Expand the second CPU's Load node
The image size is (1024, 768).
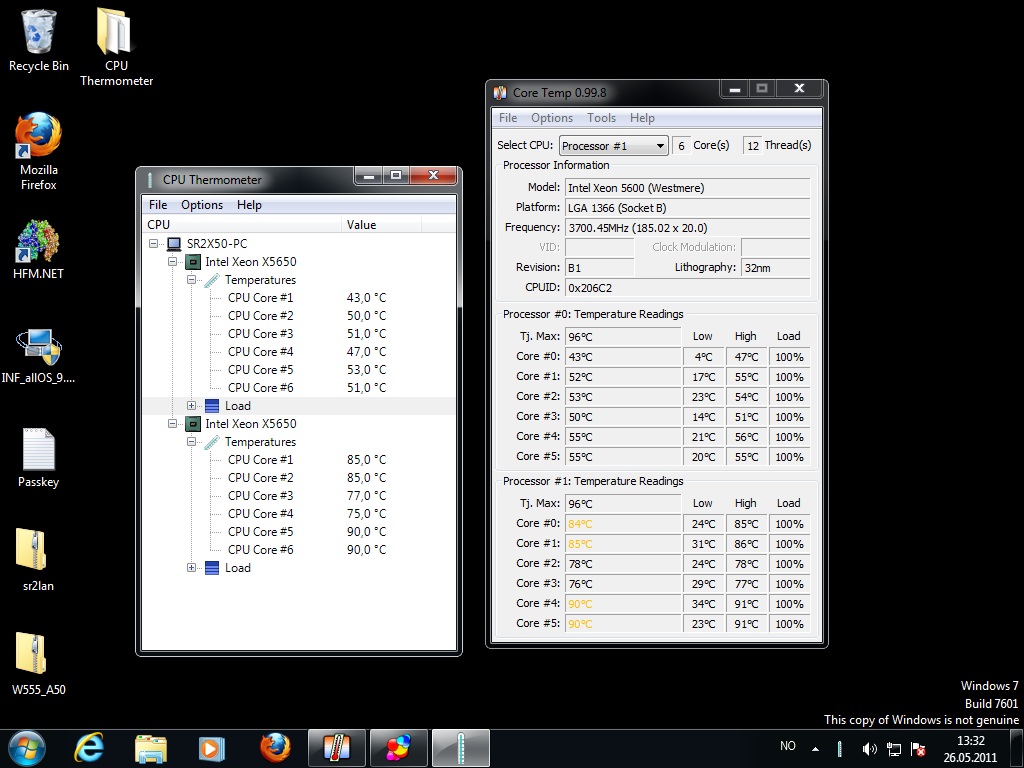click(191, 568)
